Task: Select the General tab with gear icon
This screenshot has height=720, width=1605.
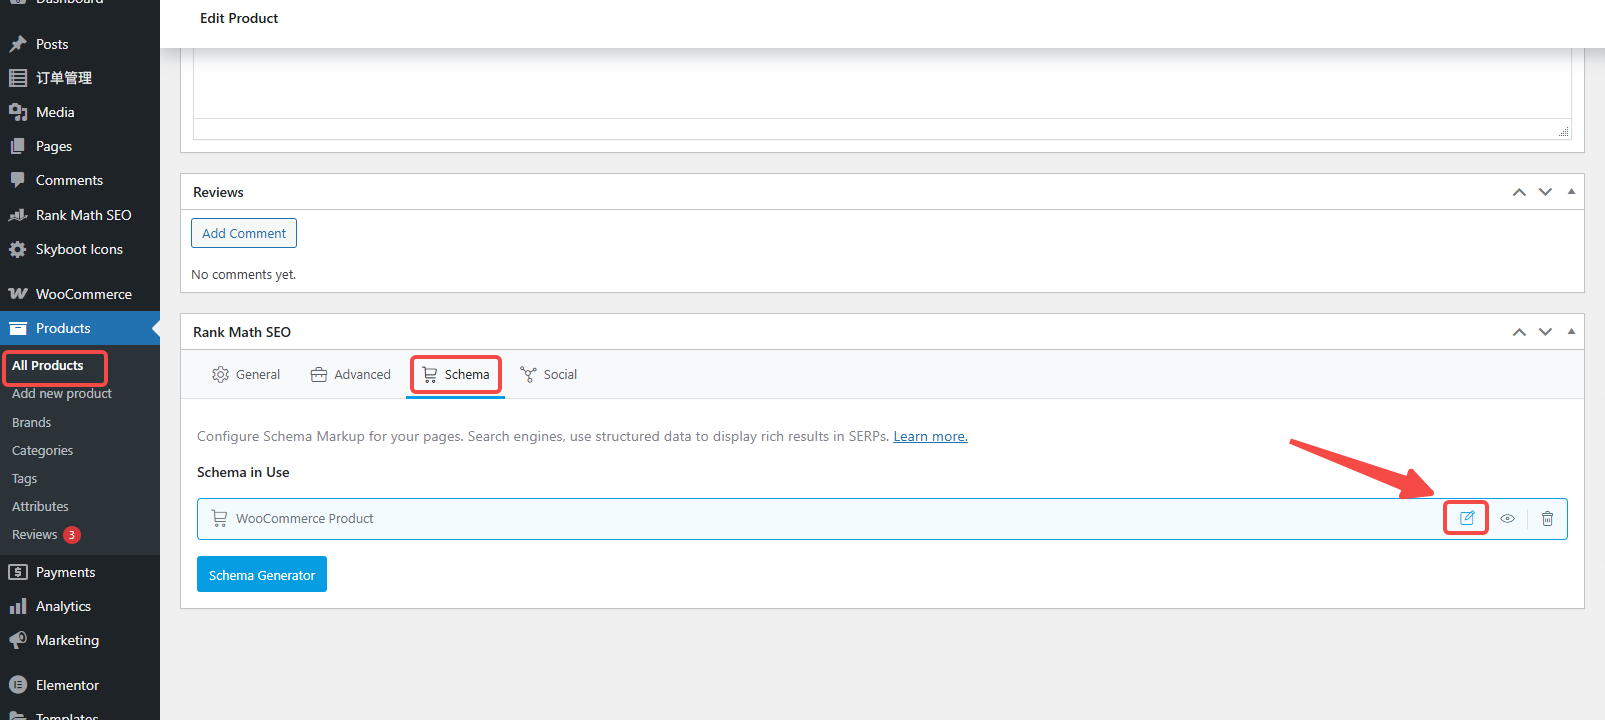Action: 246,375
